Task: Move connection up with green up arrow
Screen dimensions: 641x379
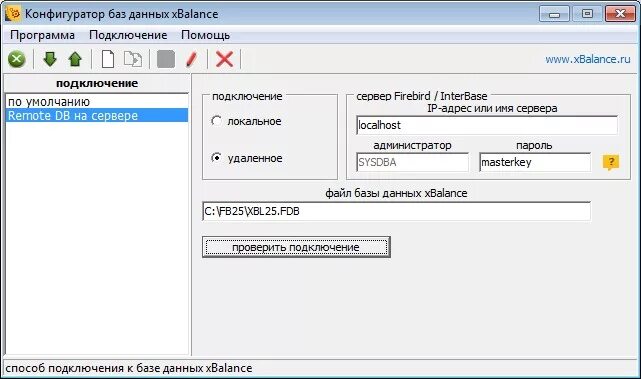Action: pos(75,59)
